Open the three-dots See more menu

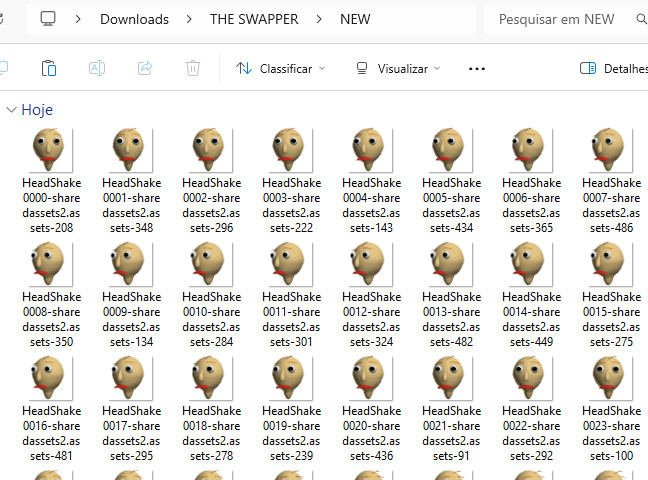pos(477,69)
